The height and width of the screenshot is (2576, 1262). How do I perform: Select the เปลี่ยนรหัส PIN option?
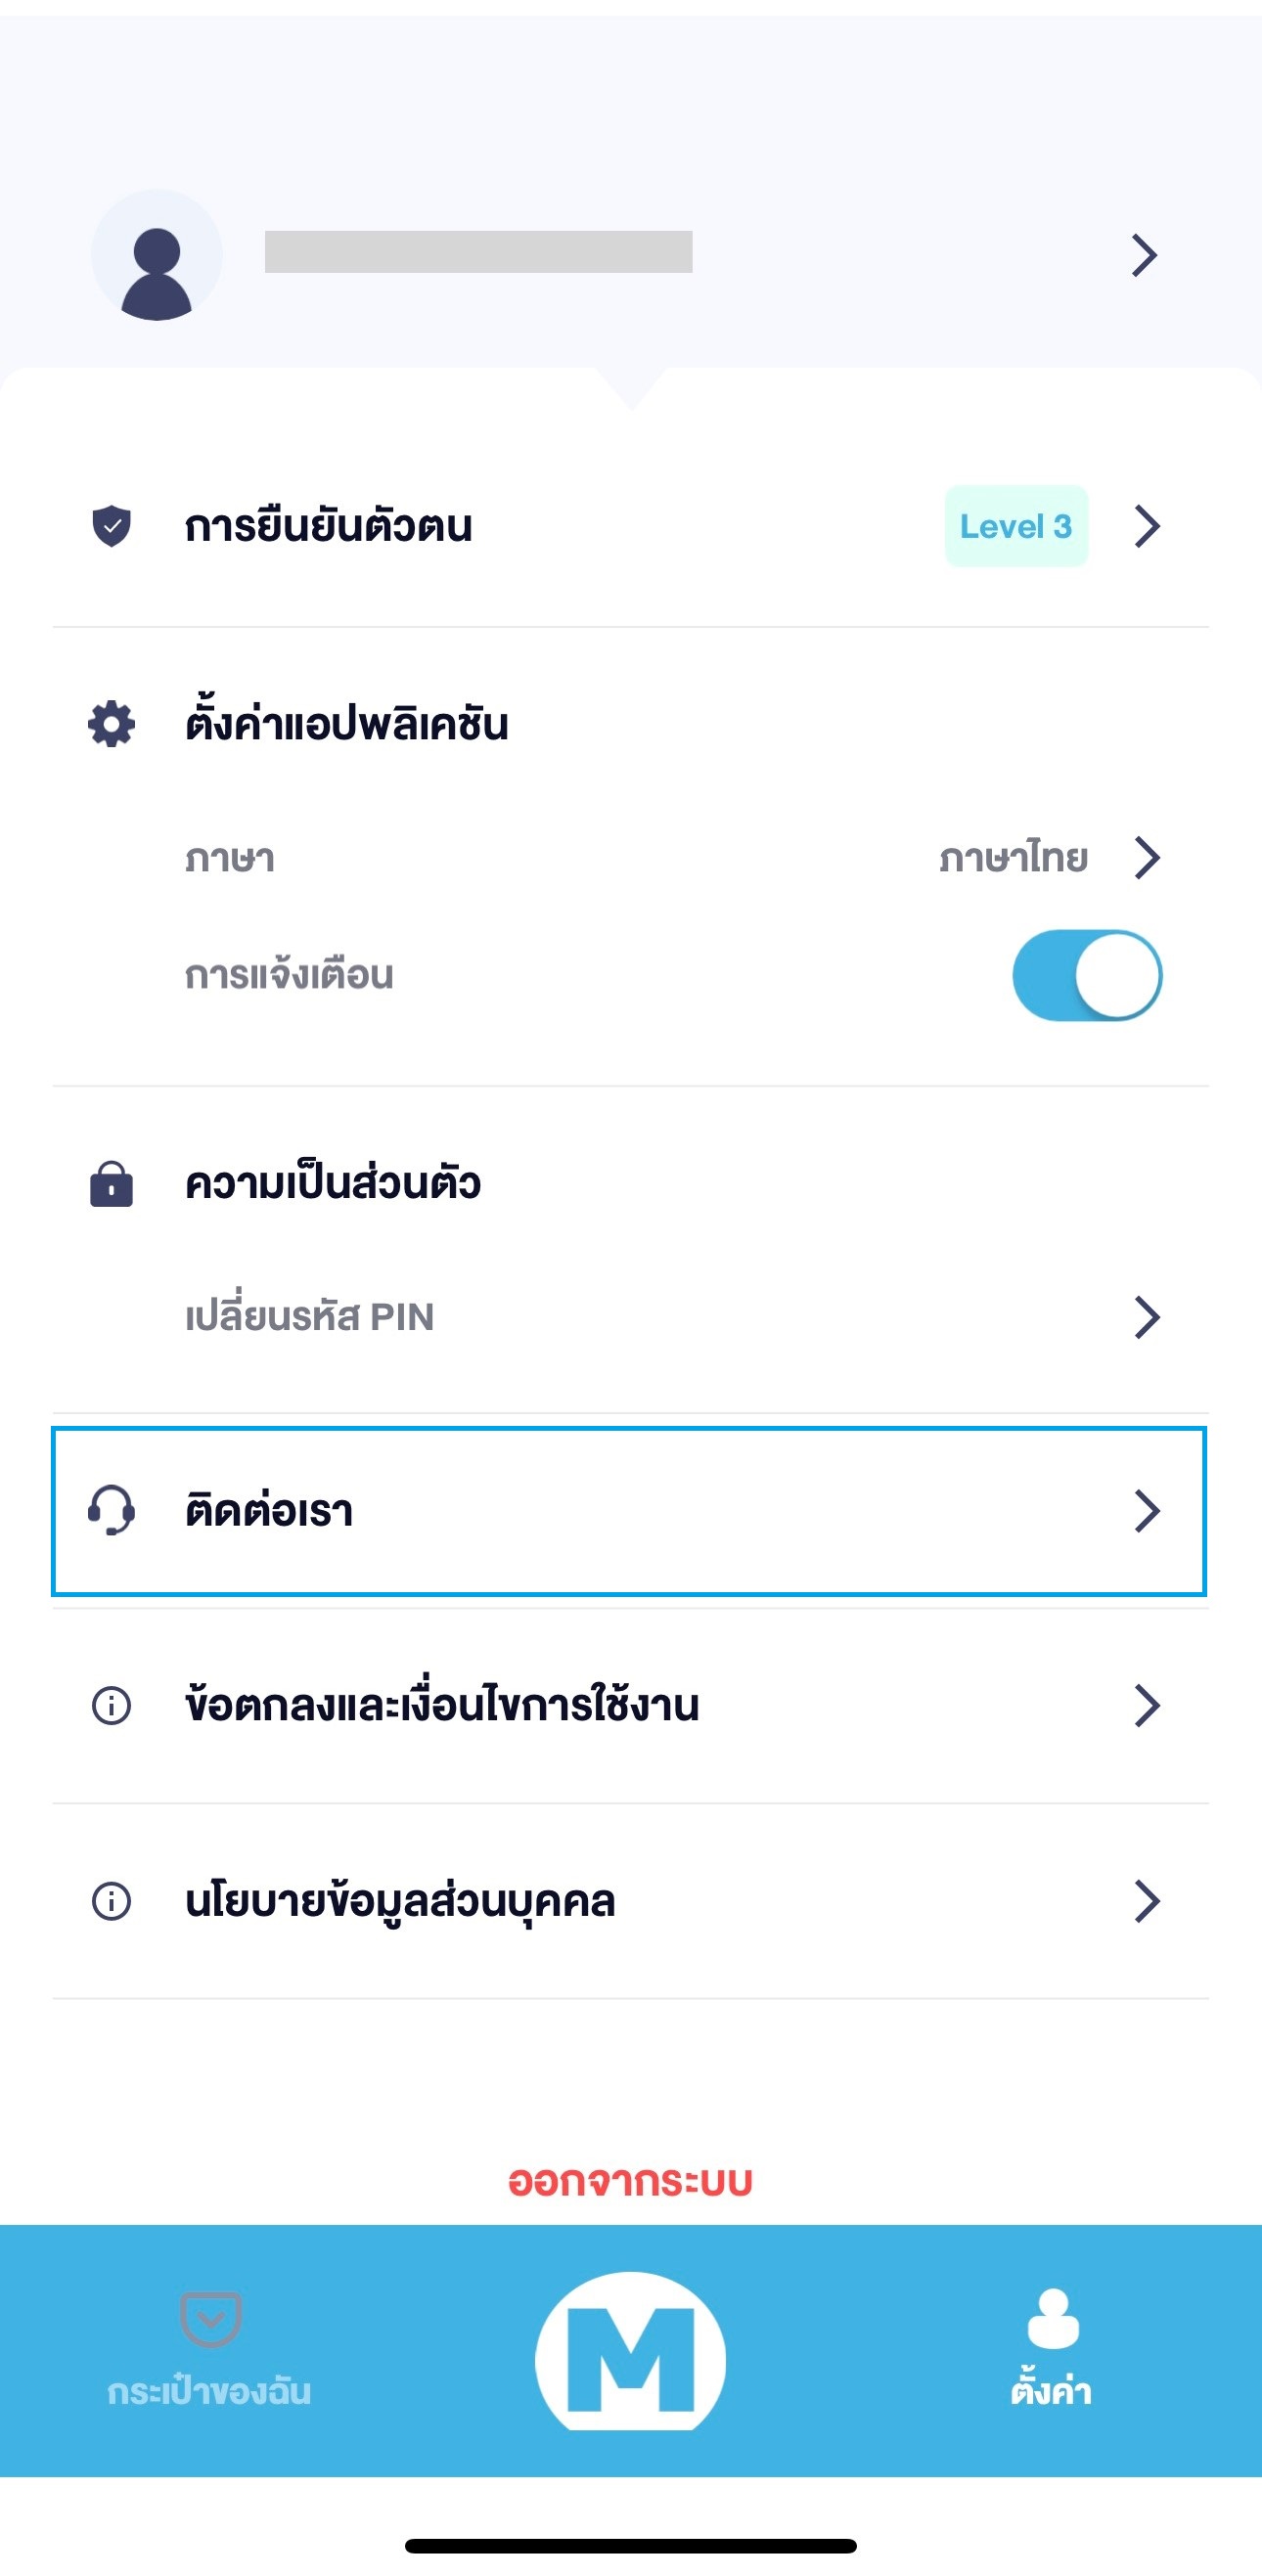310,1317
